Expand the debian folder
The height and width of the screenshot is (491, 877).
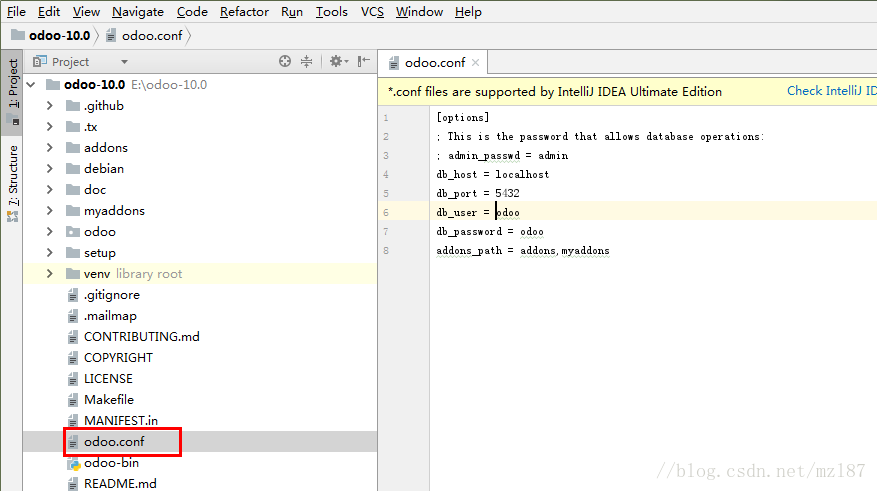[x=50, y=169]
